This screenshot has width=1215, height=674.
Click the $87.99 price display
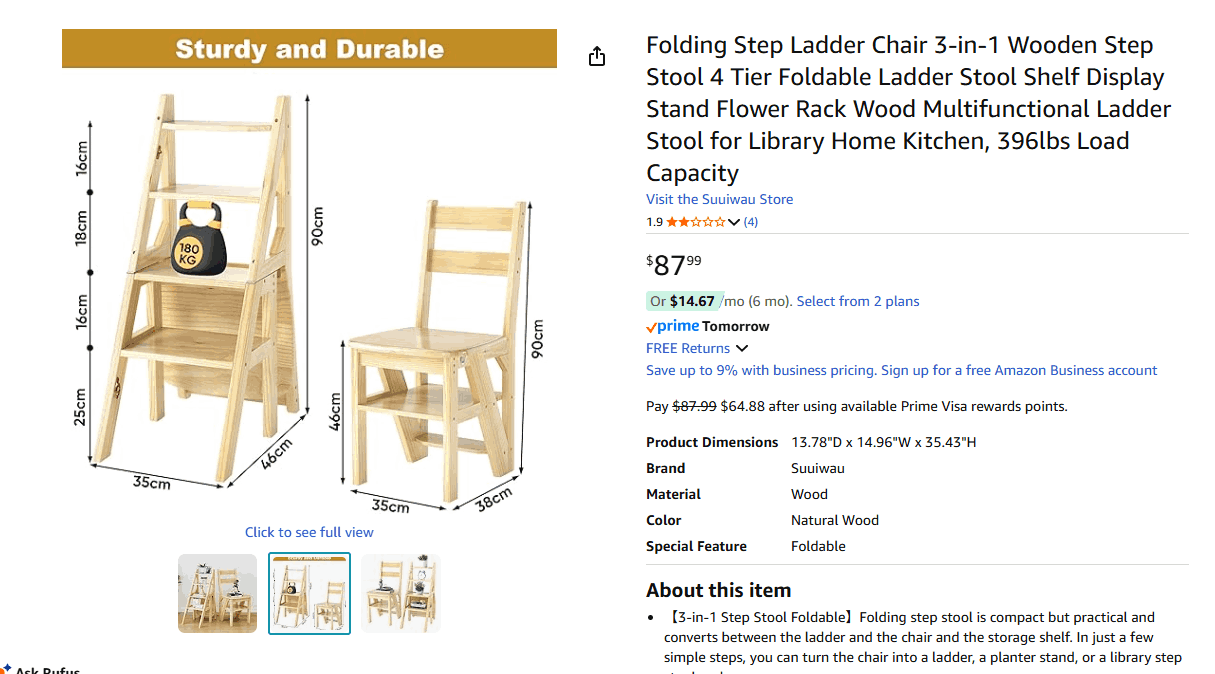coord(676,265)
